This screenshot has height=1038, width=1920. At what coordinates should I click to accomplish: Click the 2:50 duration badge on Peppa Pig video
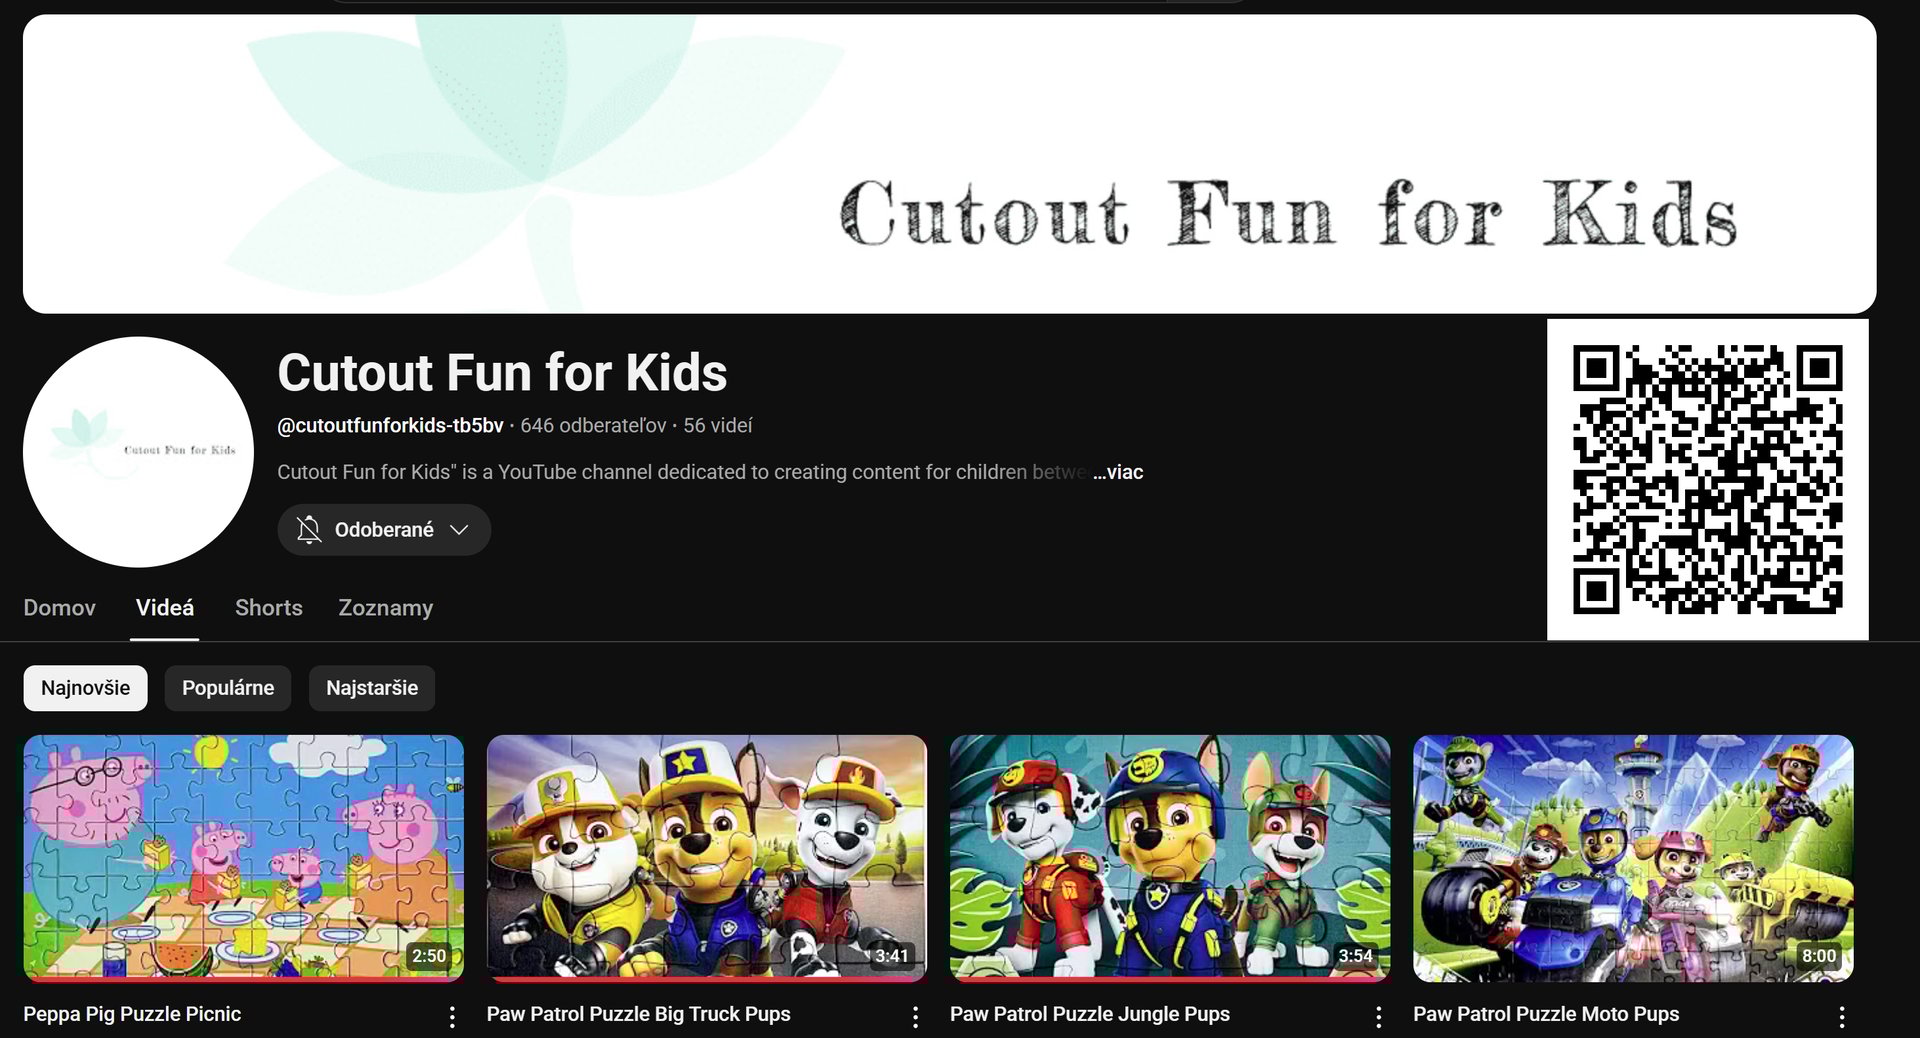[429, 956]
